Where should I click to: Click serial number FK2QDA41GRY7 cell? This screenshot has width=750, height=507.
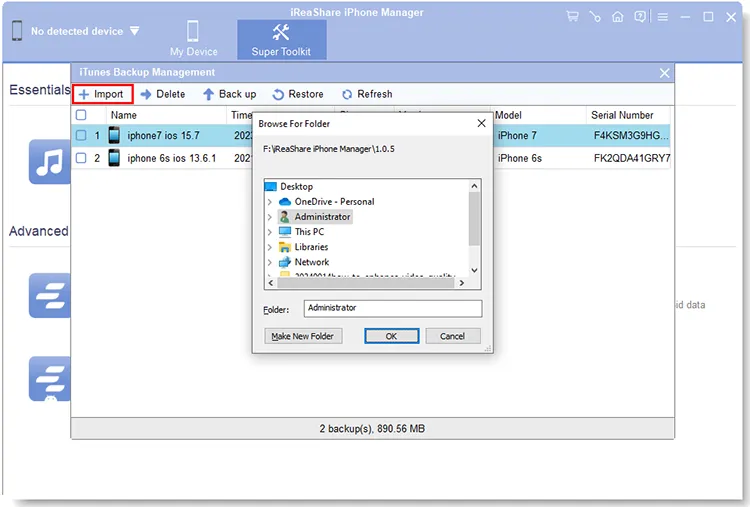(631, 158)
